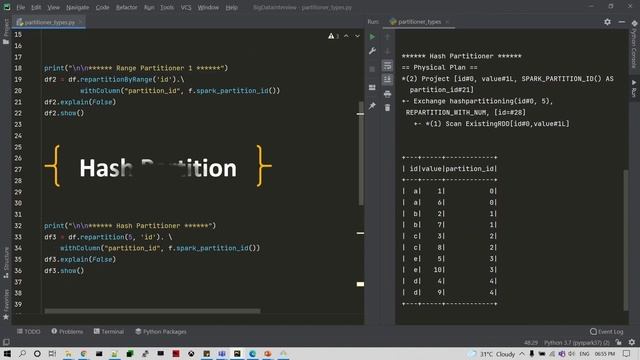Open the Event Log
Image resolution: width=640 pixels, height=360 pixels.
(x=607, y=331)
